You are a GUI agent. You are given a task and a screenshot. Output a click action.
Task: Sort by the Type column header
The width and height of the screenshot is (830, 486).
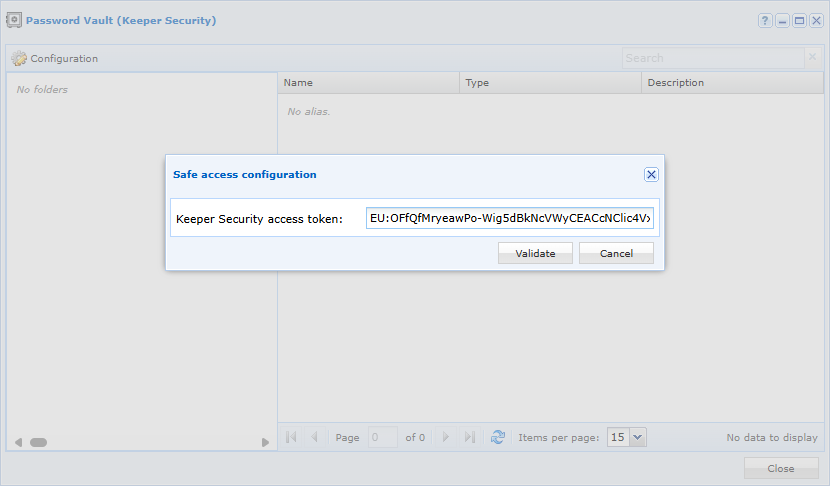(551, 83)
